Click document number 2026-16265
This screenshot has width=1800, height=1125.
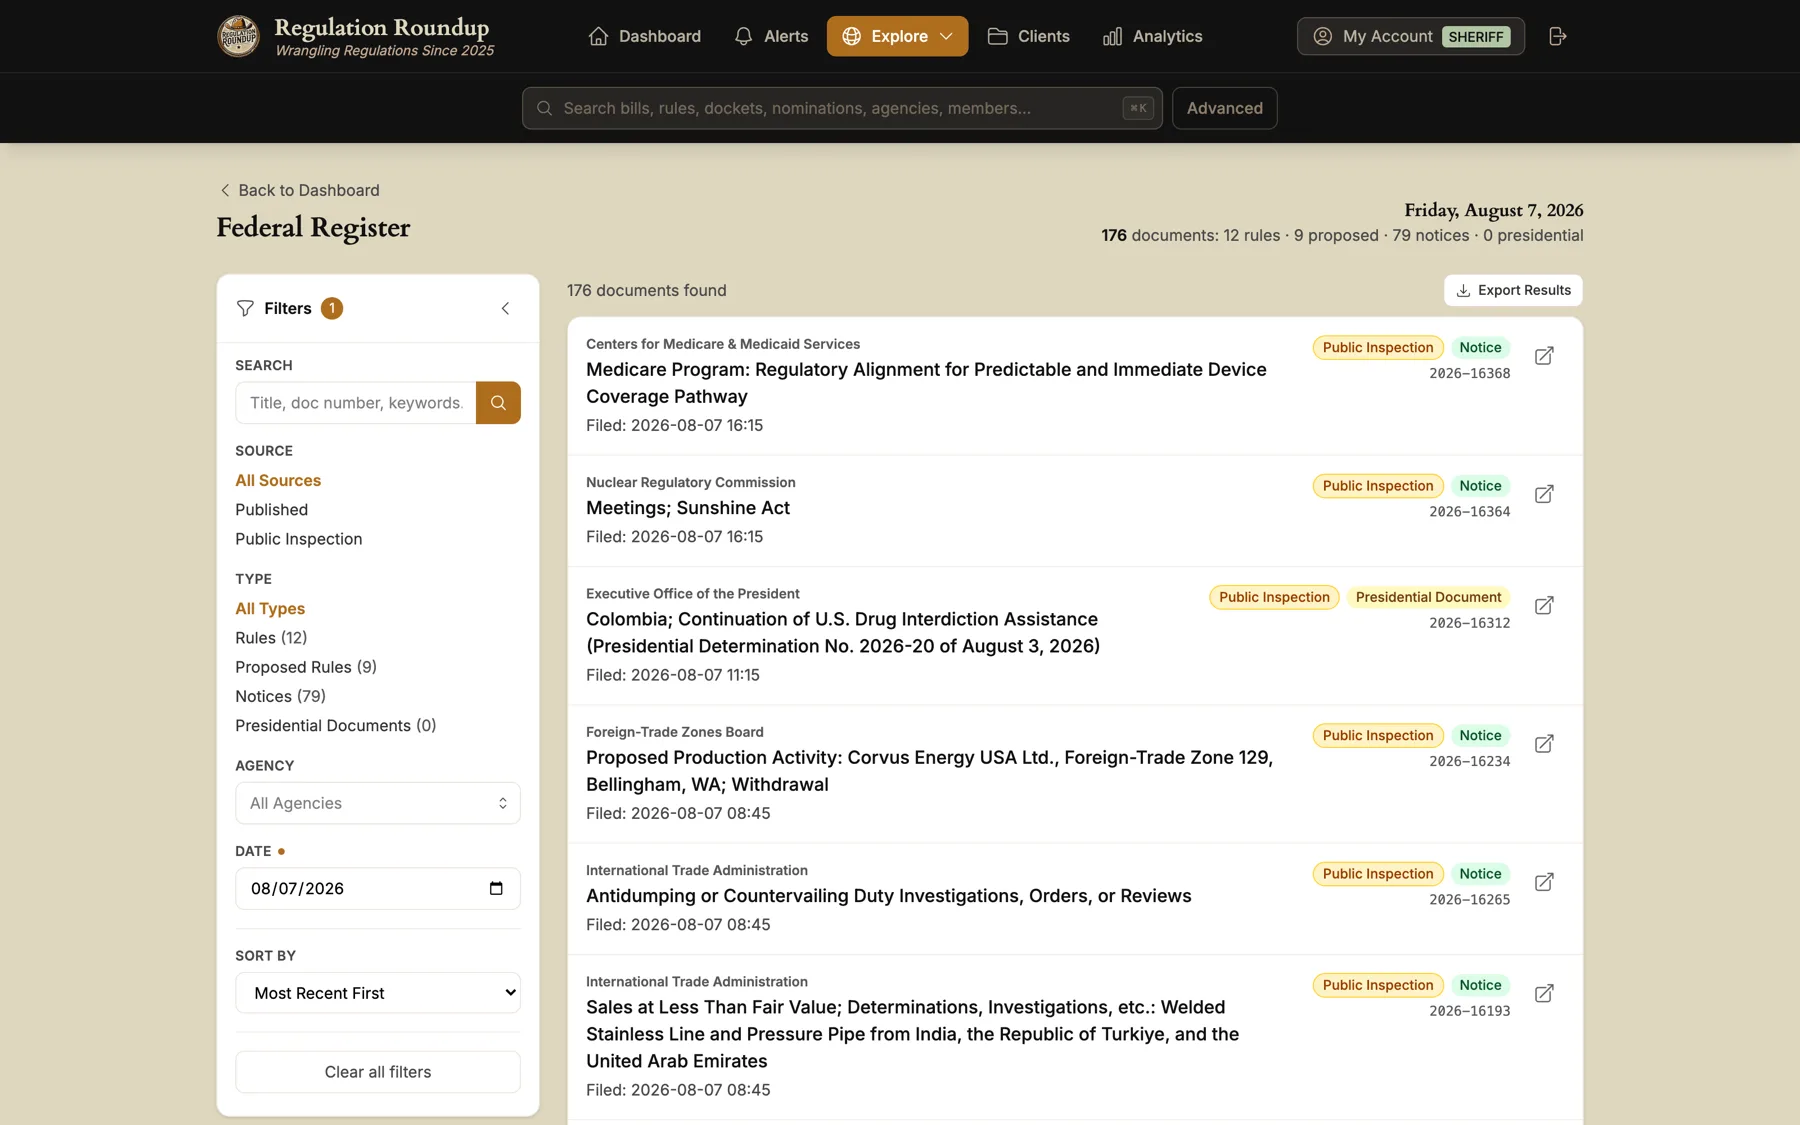click(x=1469, y=899)
